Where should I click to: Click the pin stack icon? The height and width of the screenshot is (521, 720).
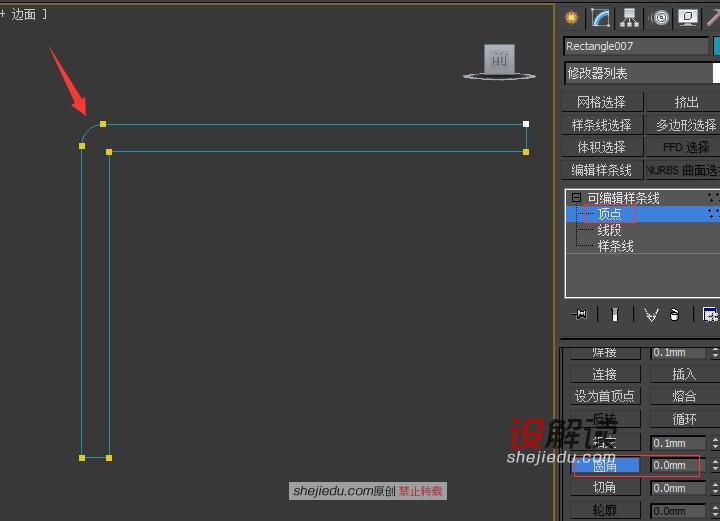click(579, 314)
